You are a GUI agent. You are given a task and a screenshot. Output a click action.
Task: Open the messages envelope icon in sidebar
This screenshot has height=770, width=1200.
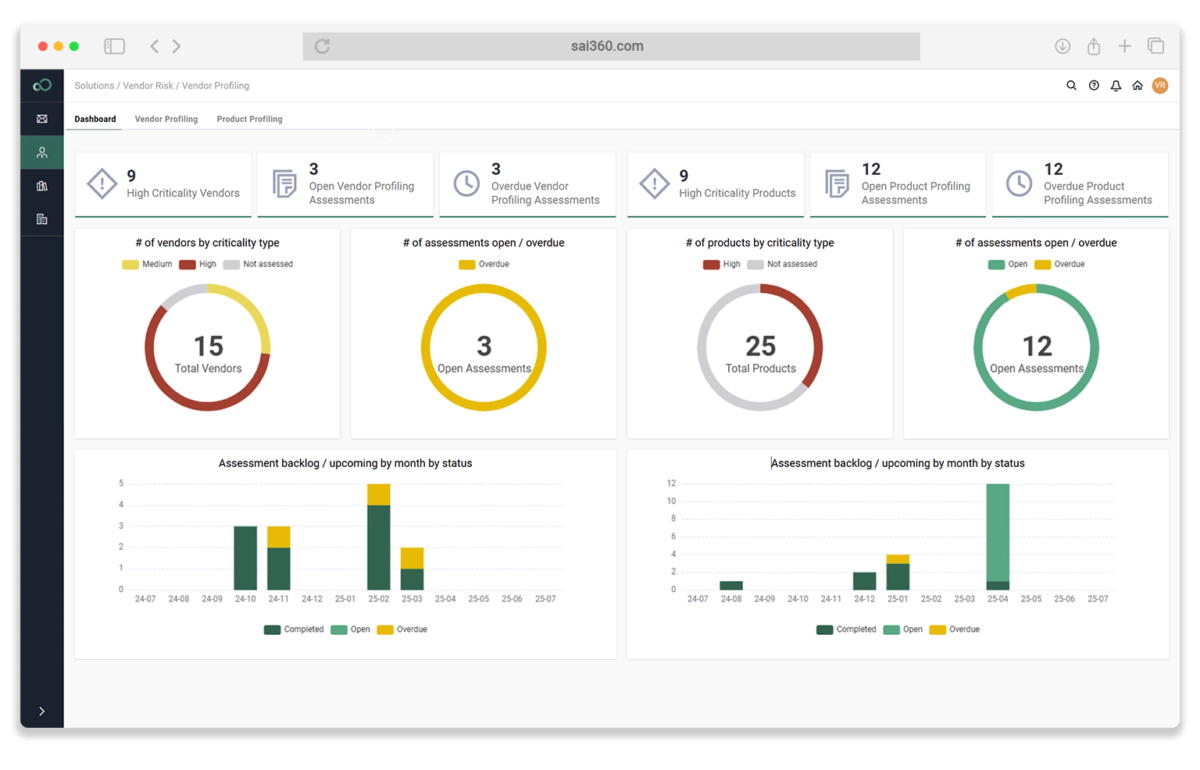pos(41,118)
